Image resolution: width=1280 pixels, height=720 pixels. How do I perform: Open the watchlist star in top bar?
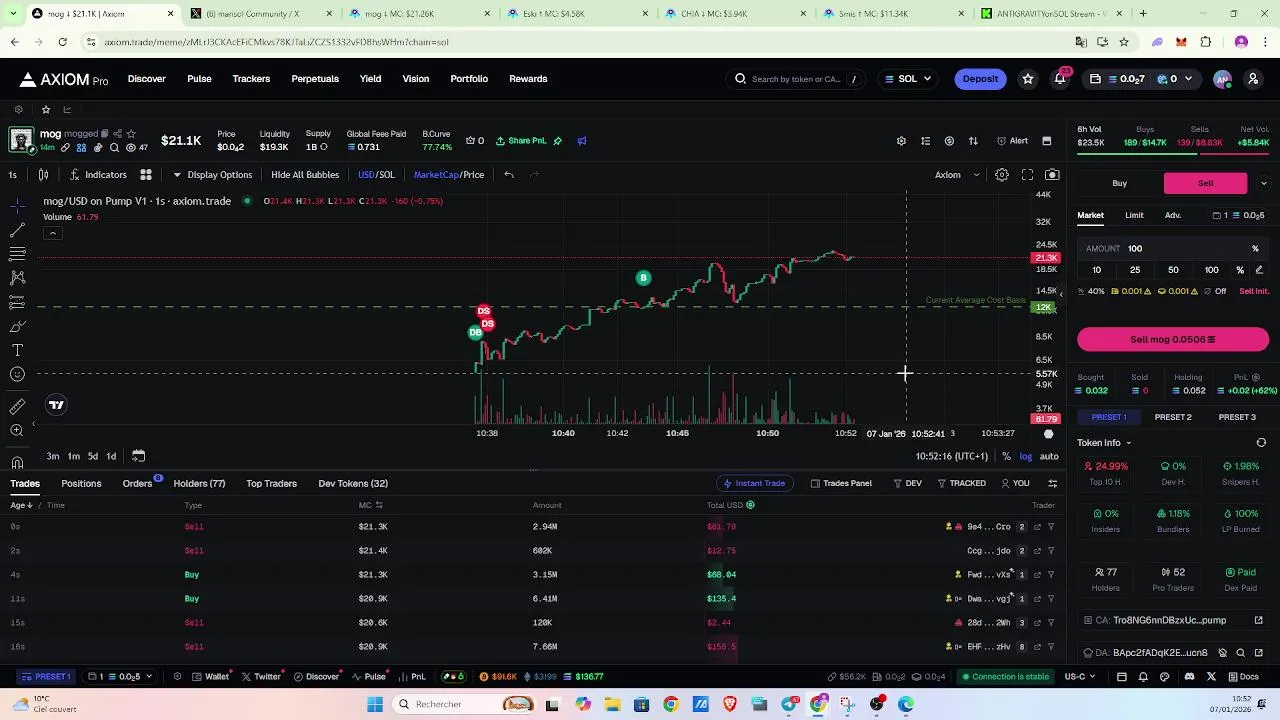coord(1028,79)
